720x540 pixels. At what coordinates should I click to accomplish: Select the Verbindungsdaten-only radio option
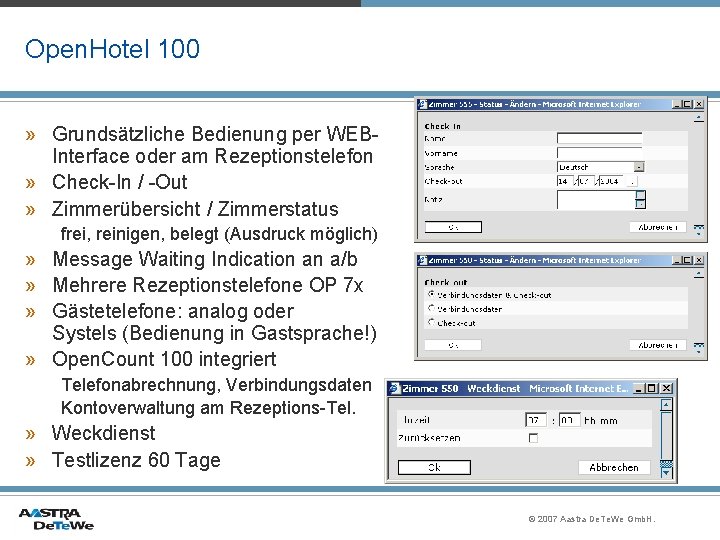tap(431, 309)
